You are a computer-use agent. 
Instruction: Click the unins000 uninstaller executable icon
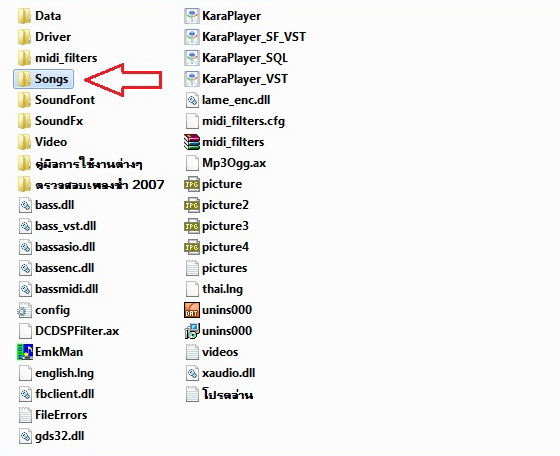point(192,331)
